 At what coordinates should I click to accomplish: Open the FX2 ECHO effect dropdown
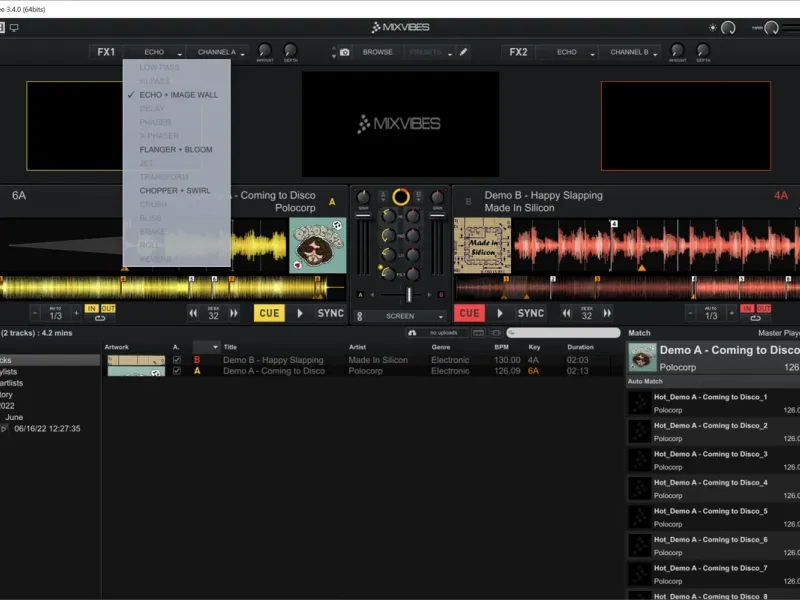coord(567,52)
